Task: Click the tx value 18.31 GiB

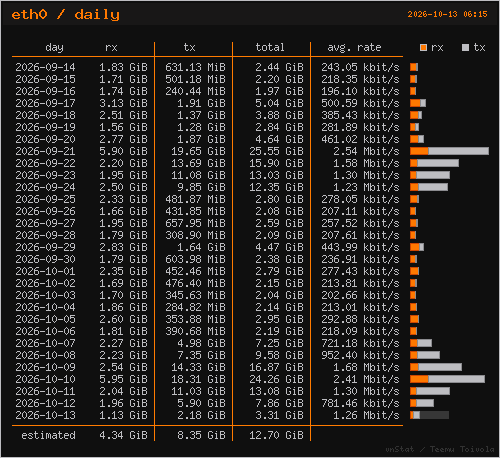Action: coord(198,379)
